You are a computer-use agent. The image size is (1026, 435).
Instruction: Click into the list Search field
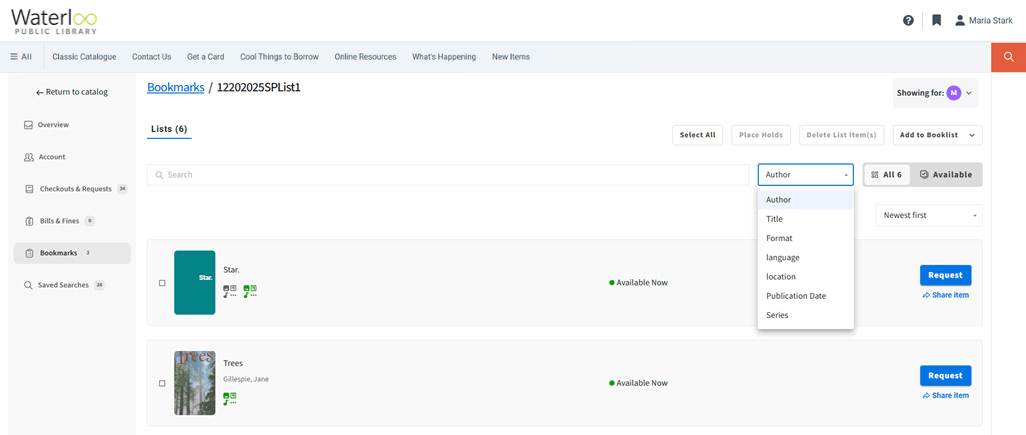click(448, 175)
